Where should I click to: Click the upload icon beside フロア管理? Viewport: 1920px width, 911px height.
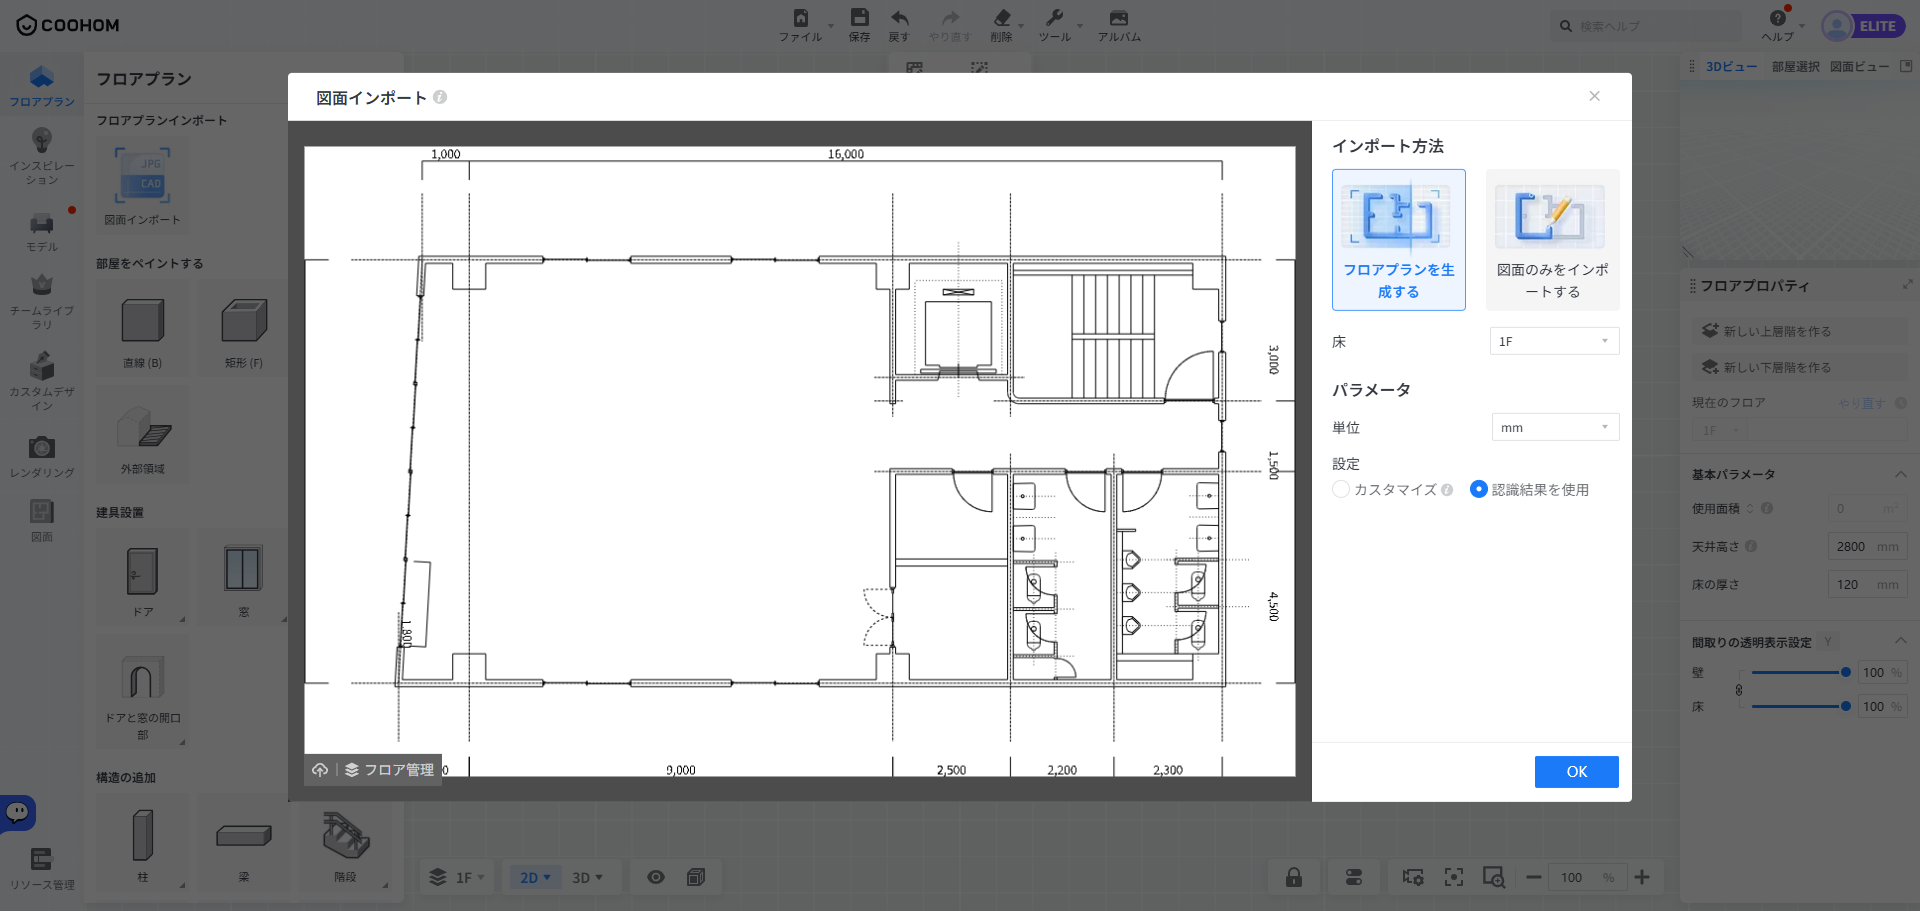(320, 770)
